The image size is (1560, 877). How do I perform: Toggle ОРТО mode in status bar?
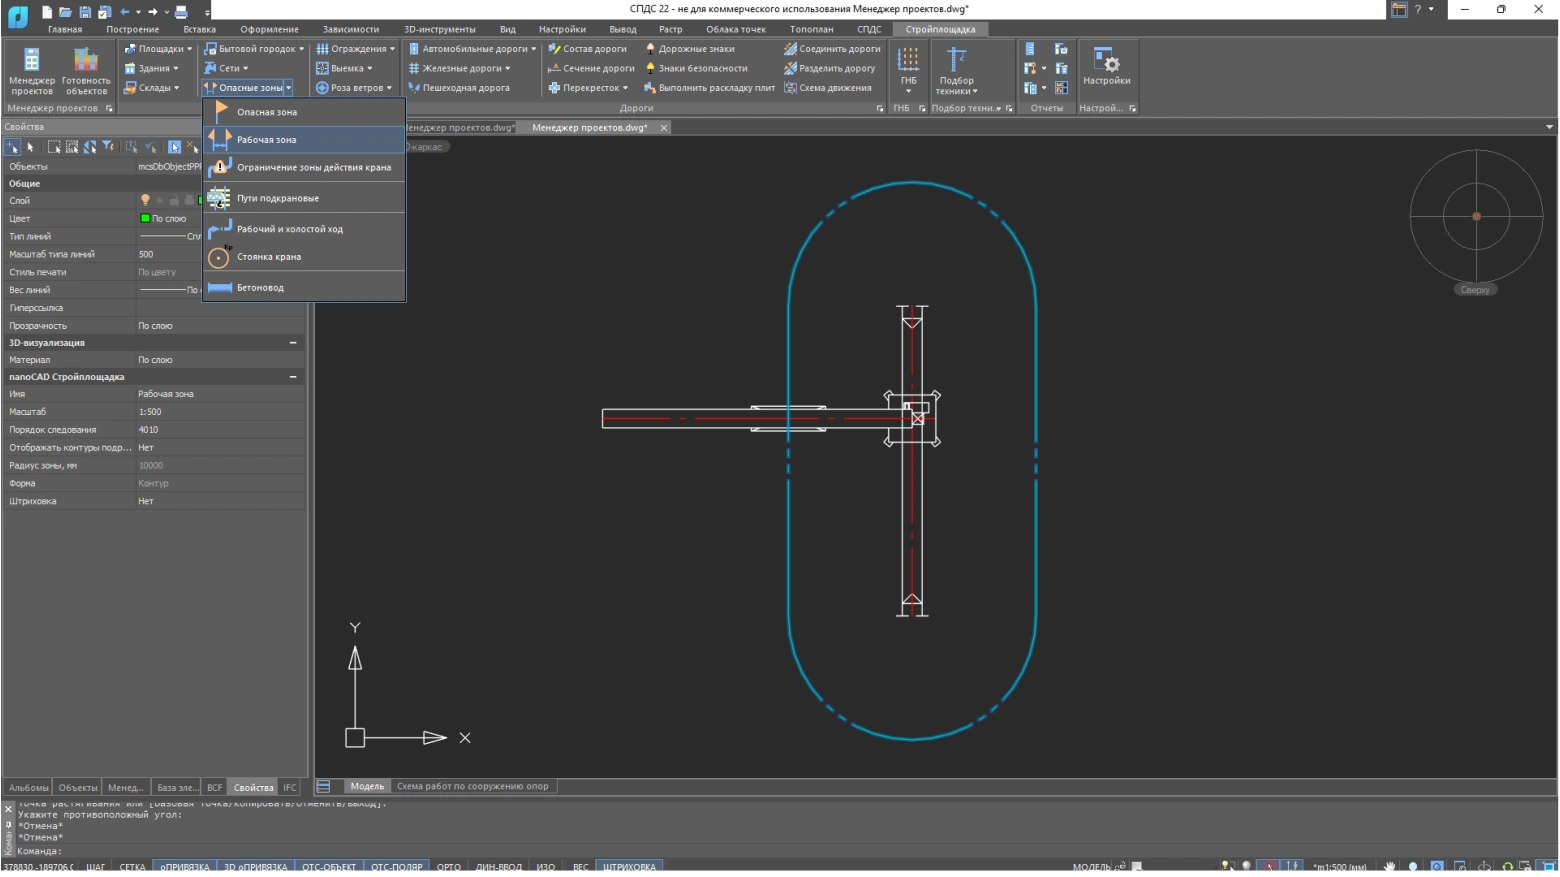pos(448,867)
